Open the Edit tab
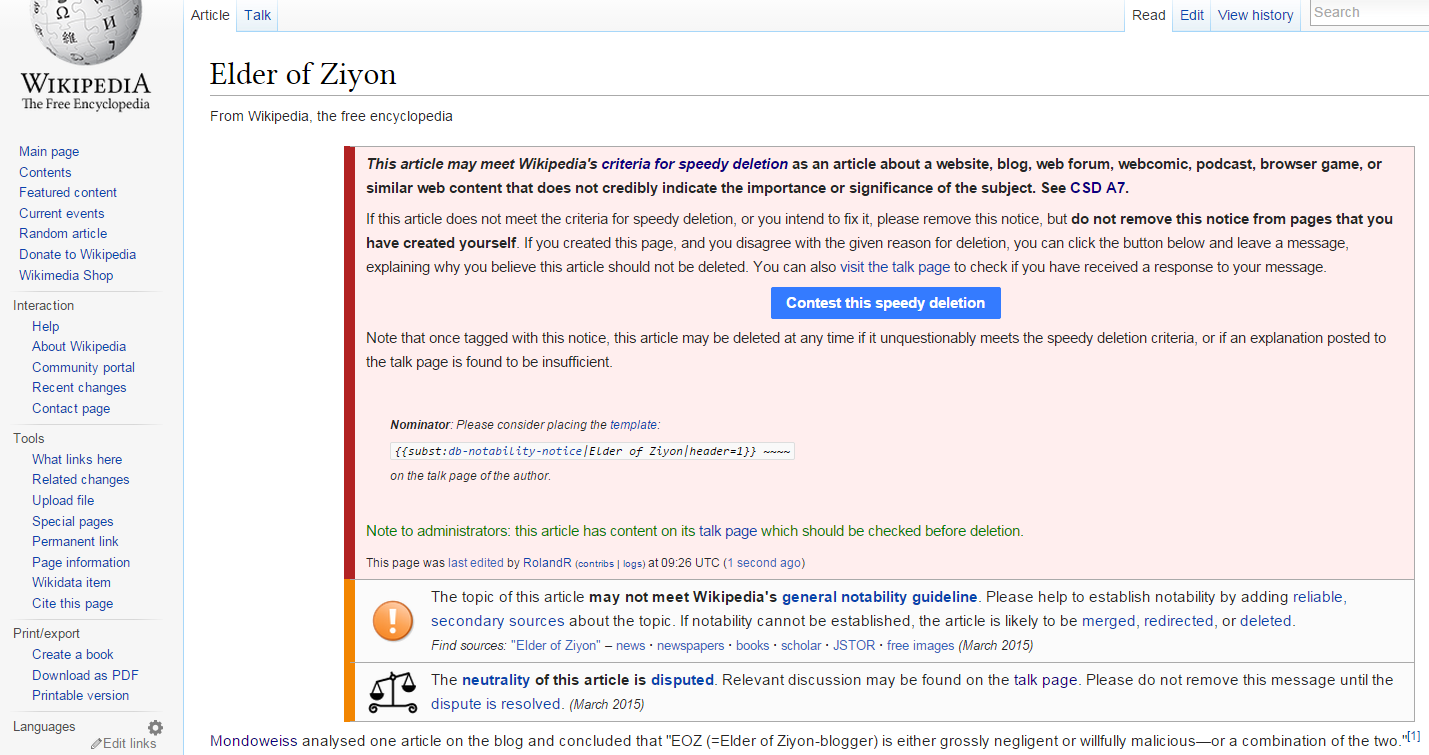 (x=1191, y=15)
